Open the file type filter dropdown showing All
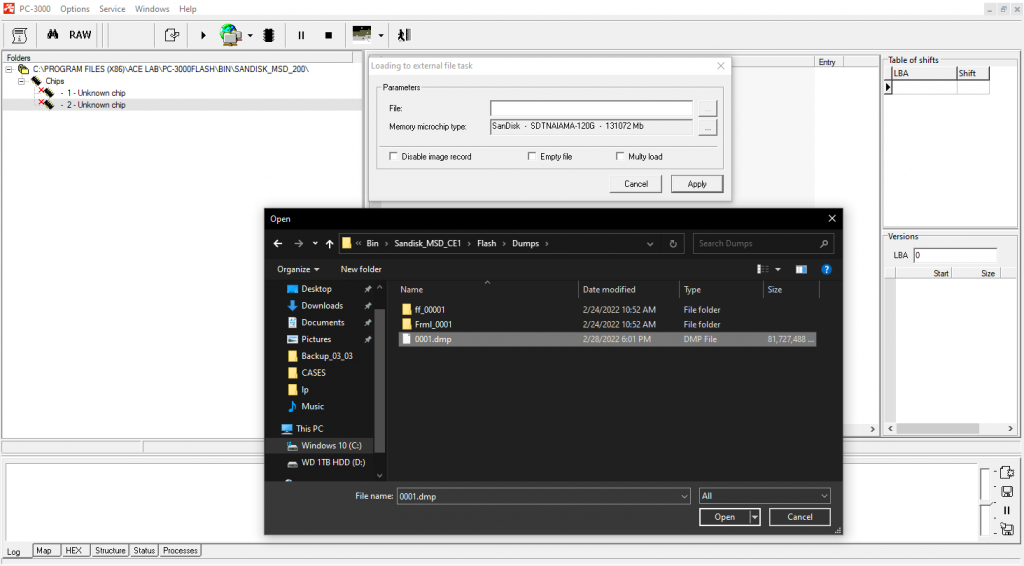Image resolution: width=1024 pixels, height=566 pixels. (x=765, y=496)
